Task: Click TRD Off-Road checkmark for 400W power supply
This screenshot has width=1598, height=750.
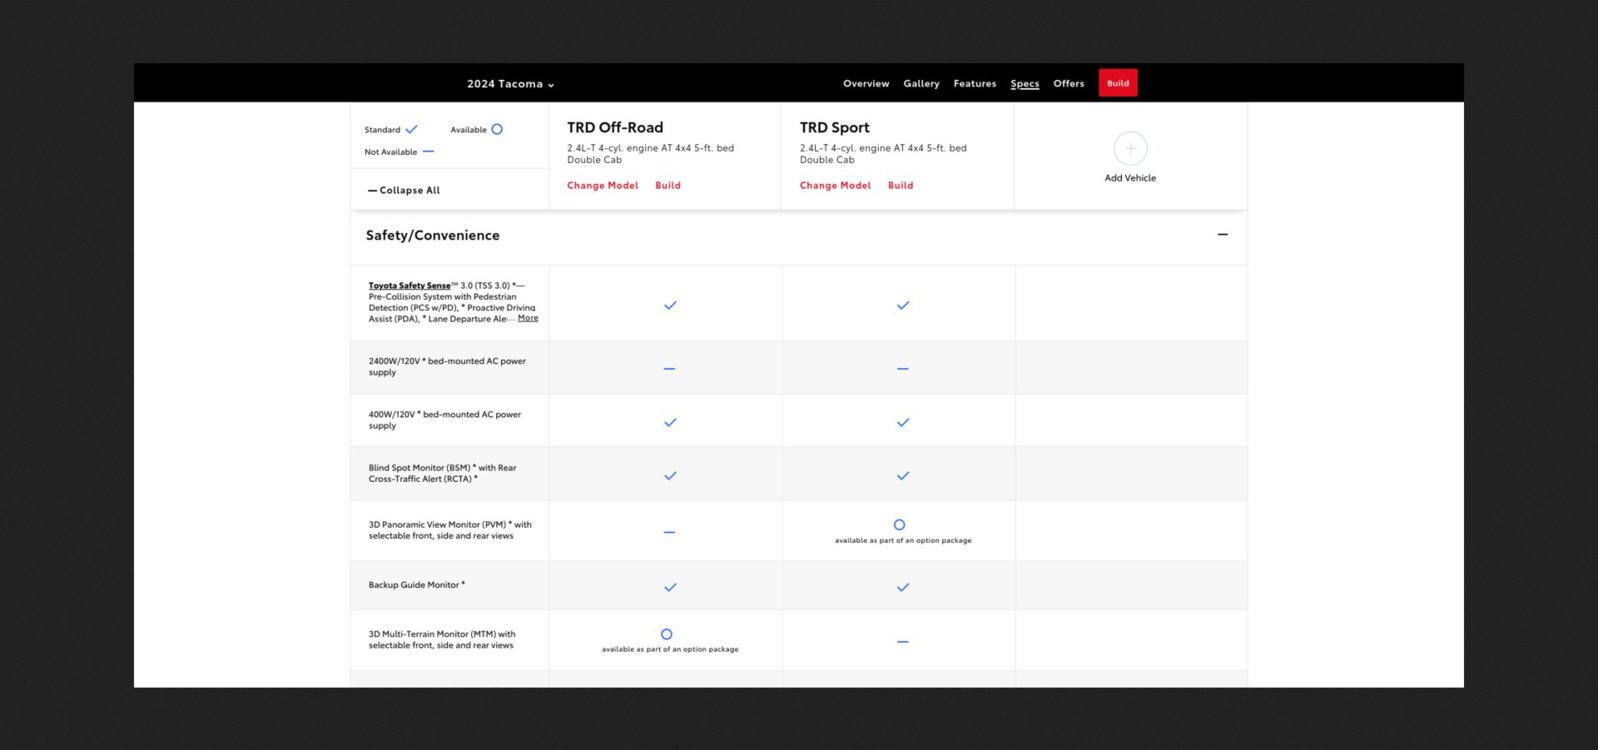Action: 670,422
